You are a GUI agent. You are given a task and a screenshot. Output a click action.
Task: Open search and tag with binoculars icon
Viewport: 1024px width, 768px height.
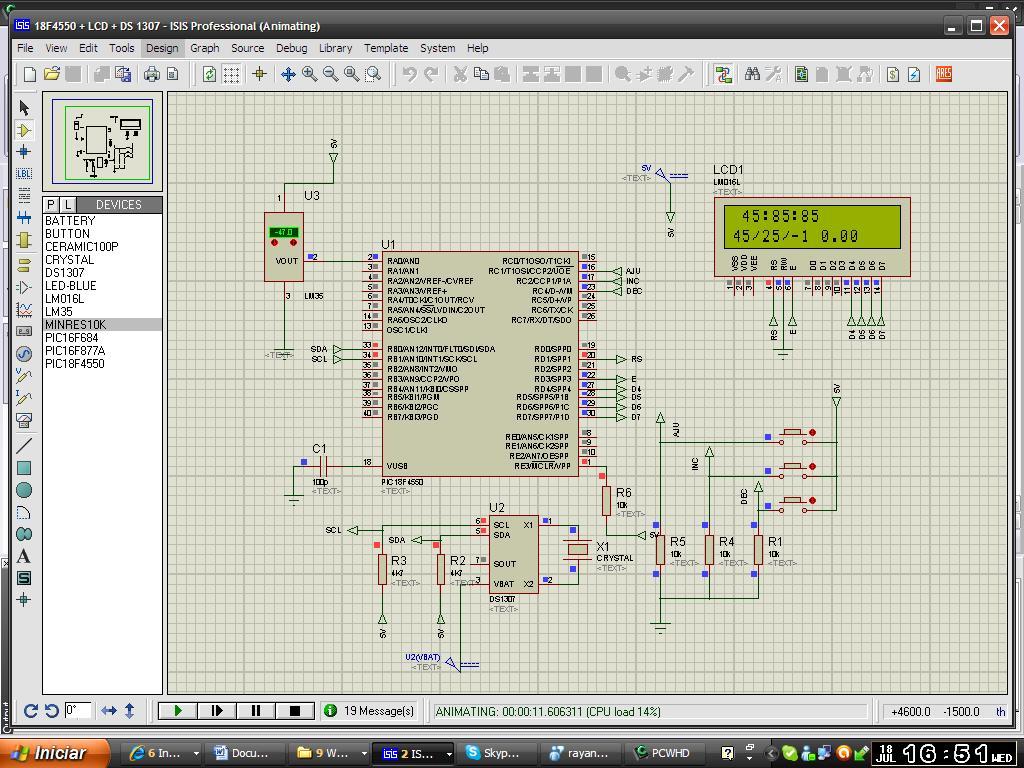pyautogui.click(x=752, y=74)
